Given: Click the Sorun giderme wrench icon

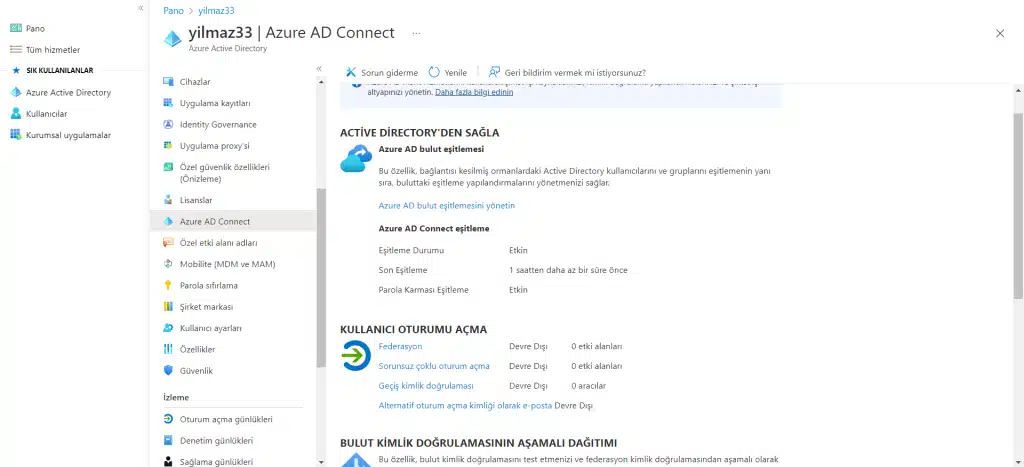Looking at the screenshot, I should [351, 73].
